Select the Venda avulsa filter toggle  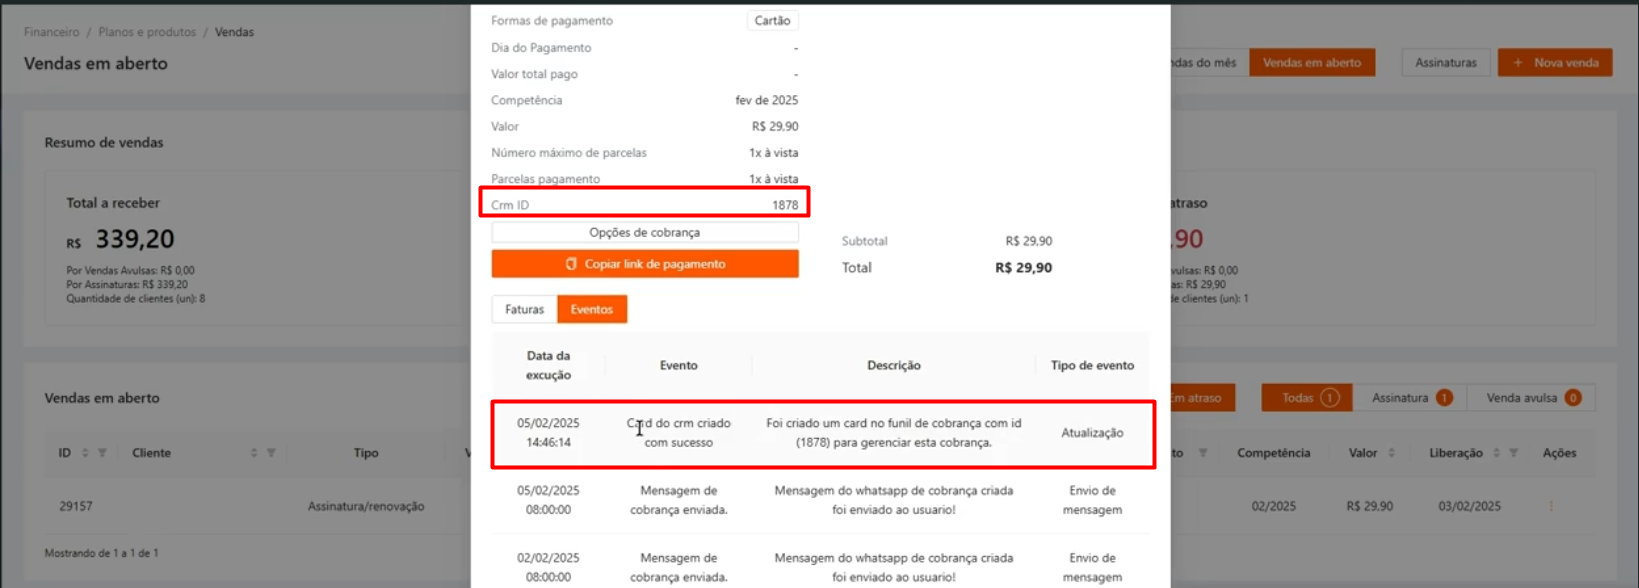(1531, 398)
